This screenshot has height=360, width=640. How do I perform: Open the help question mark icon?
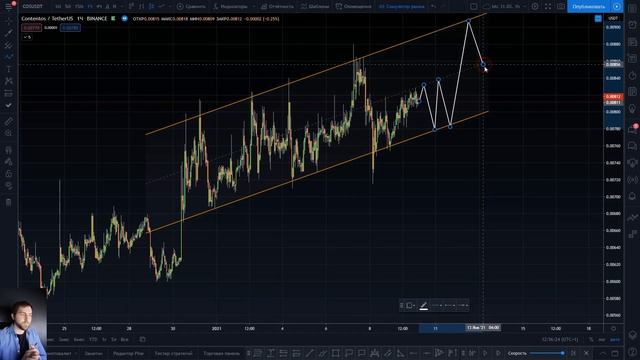[632, 352]
